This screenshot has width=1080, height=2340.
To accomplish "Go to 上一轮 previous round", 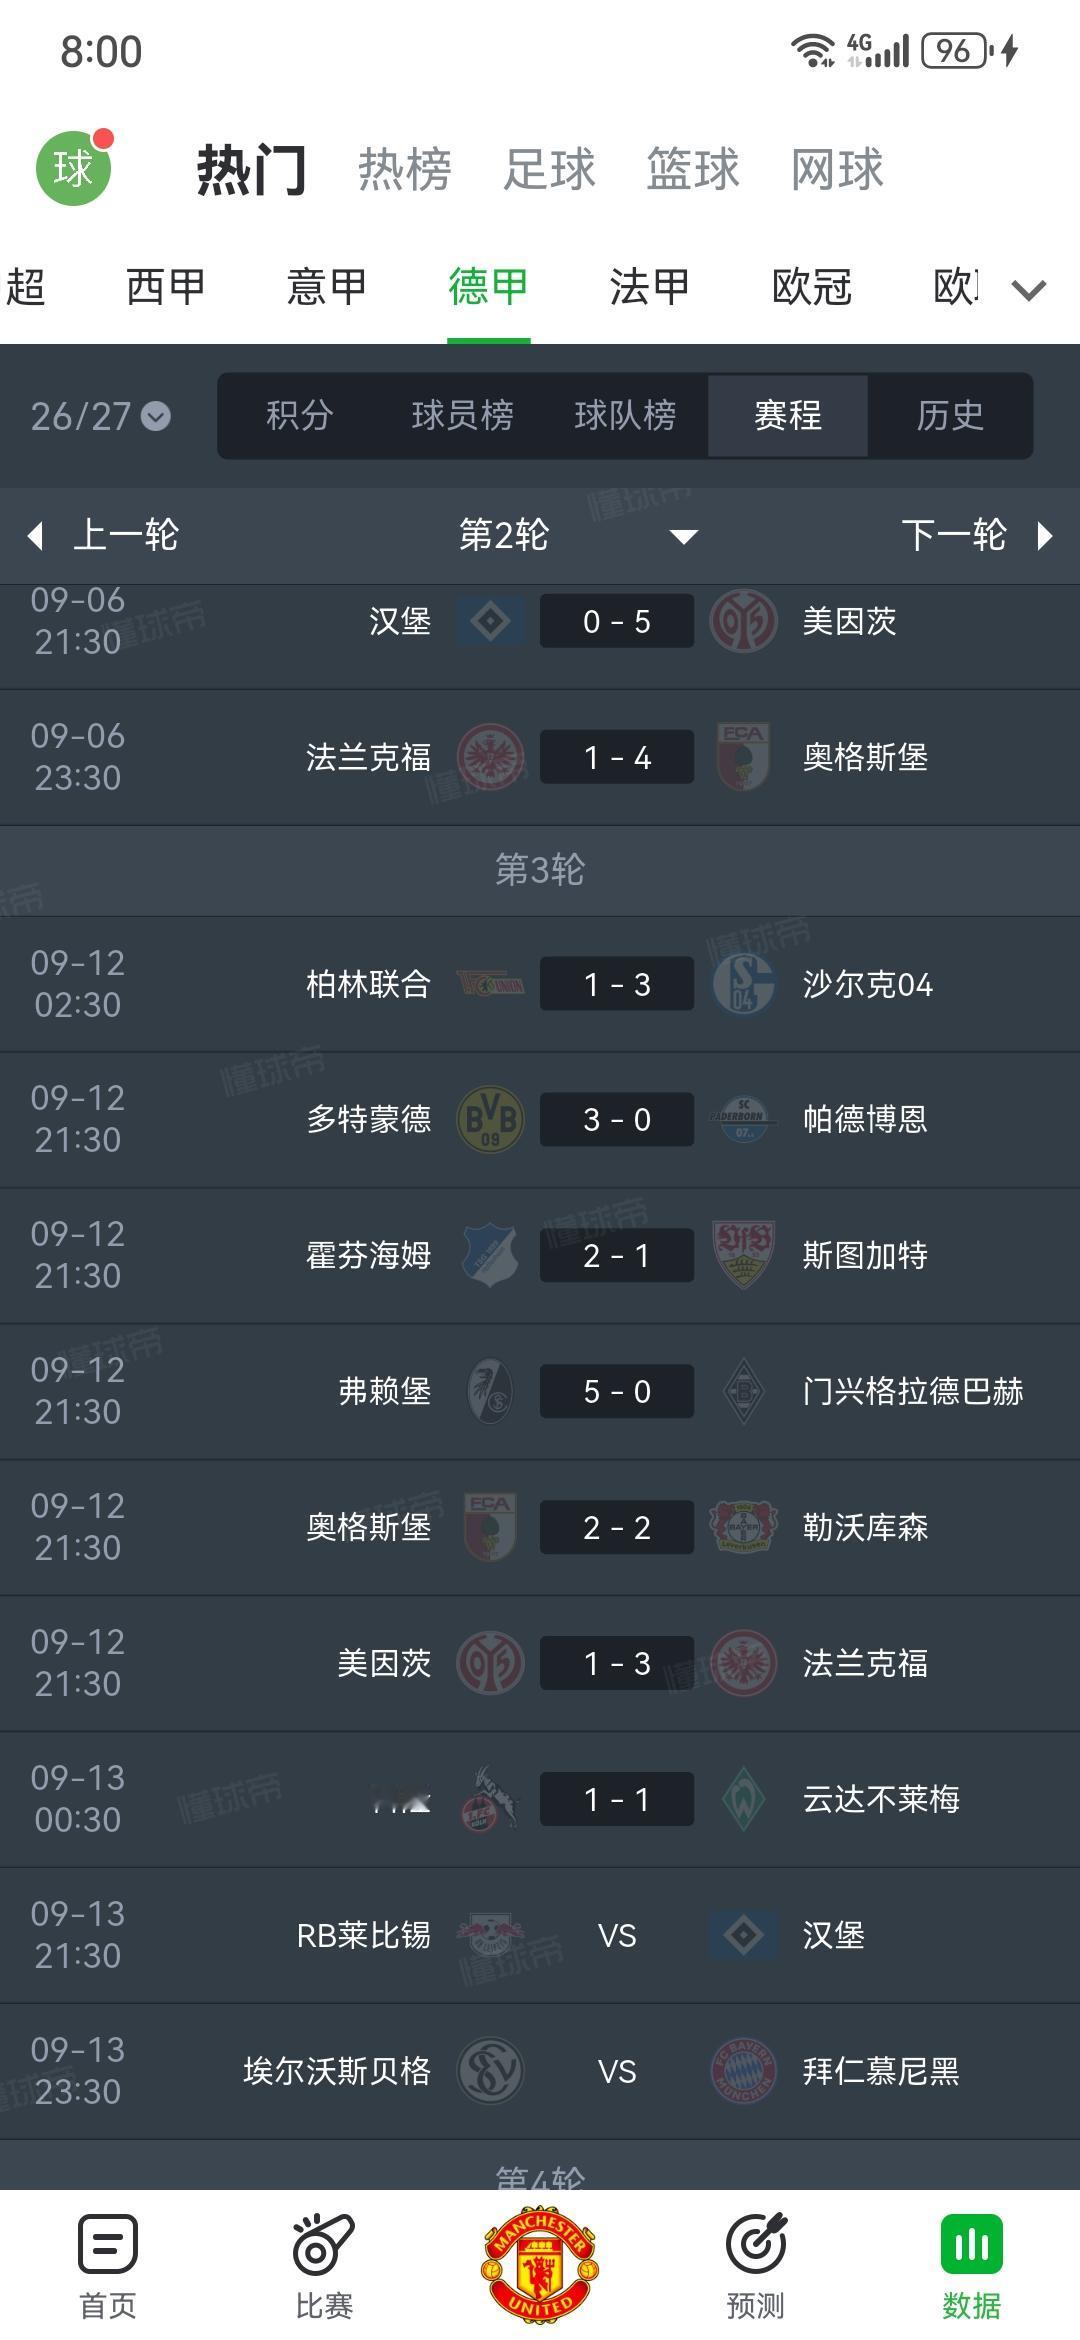I will click(x=104, y=535).
